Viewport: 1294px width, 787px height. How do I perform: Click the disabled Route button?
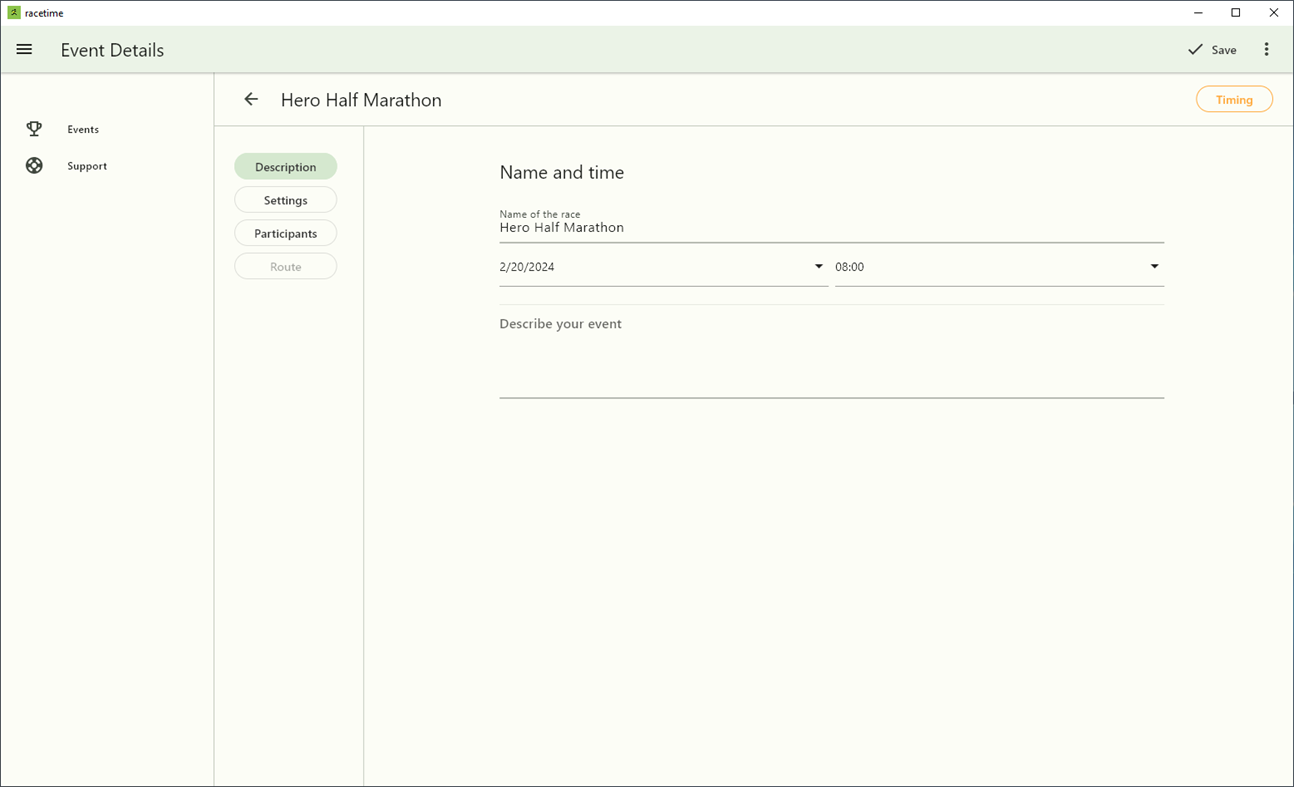point(285,265)
